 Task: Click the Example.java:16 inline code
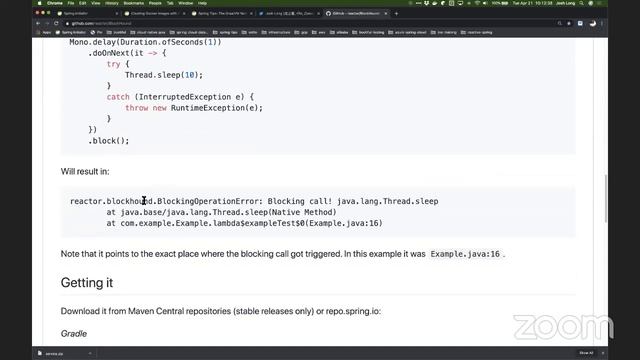point(465,254)
